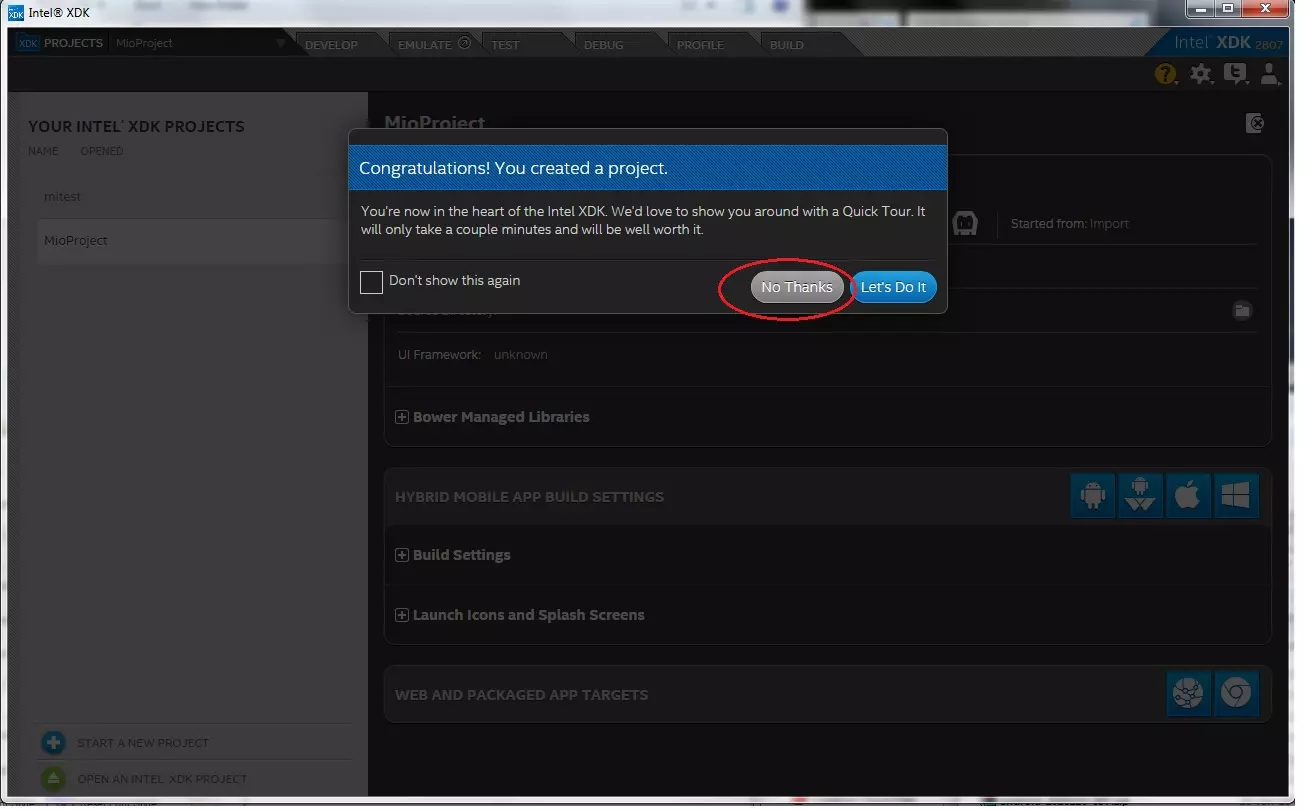This screenshot has width=1304, height=810.
Task: Switch to the Test tab
Action: [x=505, y=45]
